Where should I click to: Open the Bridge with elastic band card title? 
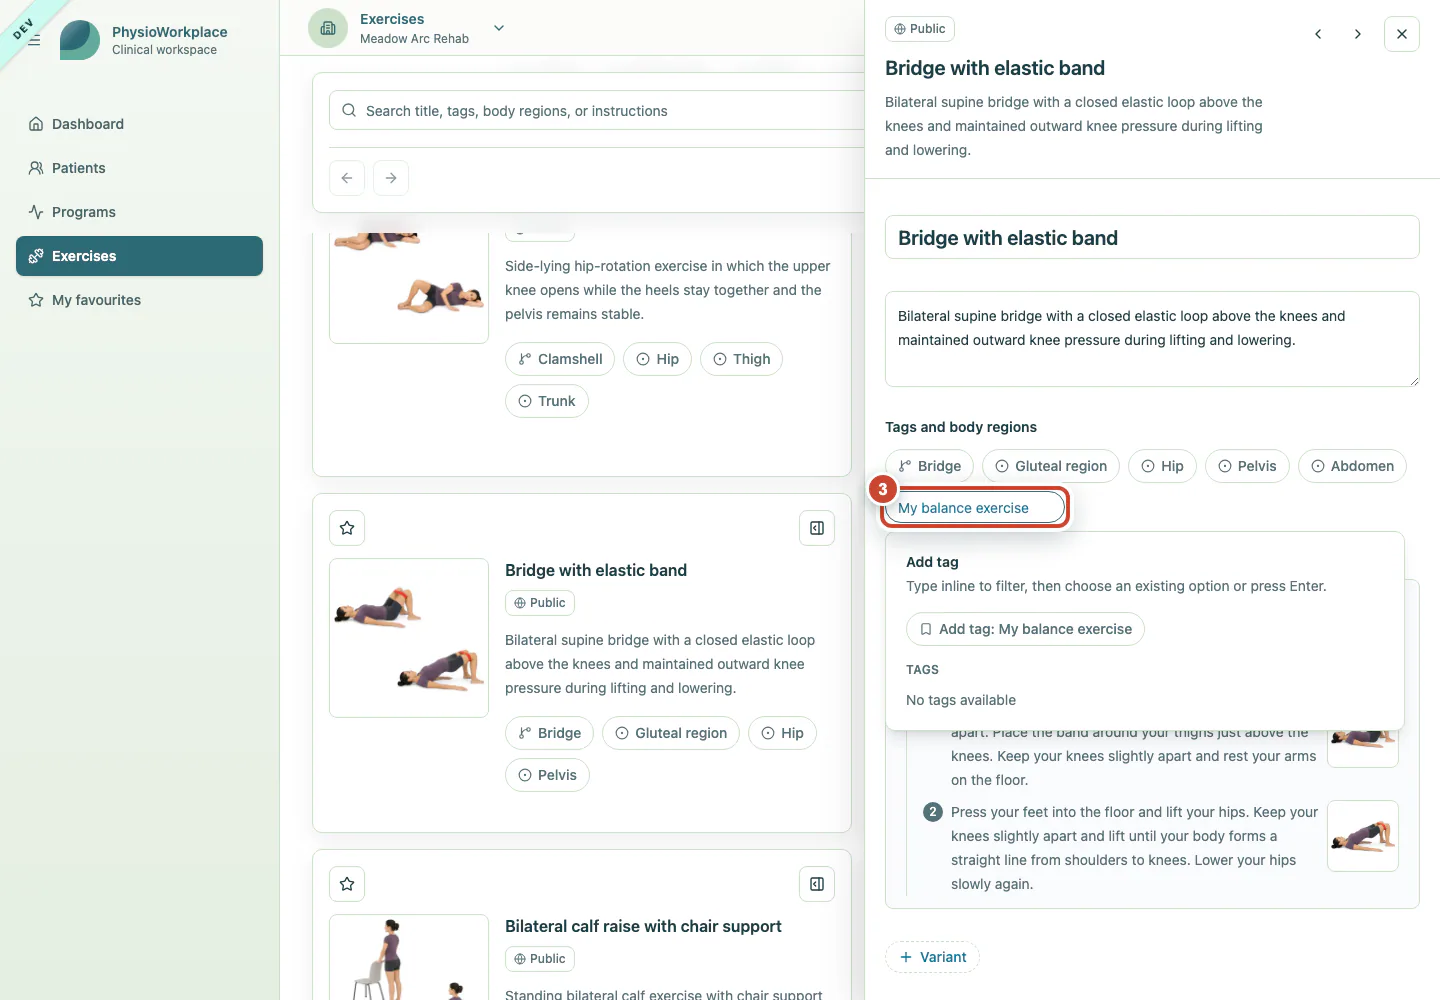pos(596,570)
